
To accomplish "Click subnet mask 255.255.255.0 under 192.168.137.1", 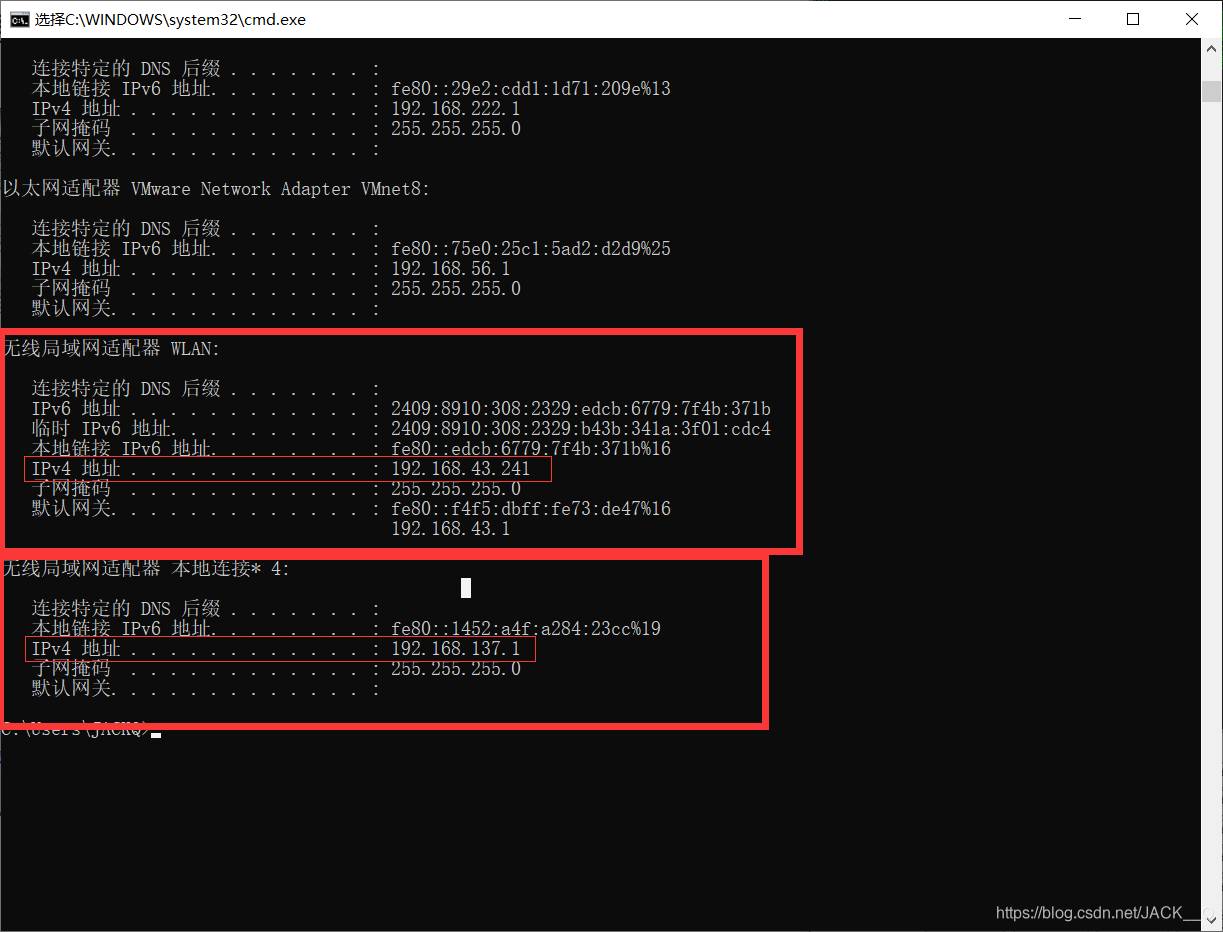I will (456, 669).
